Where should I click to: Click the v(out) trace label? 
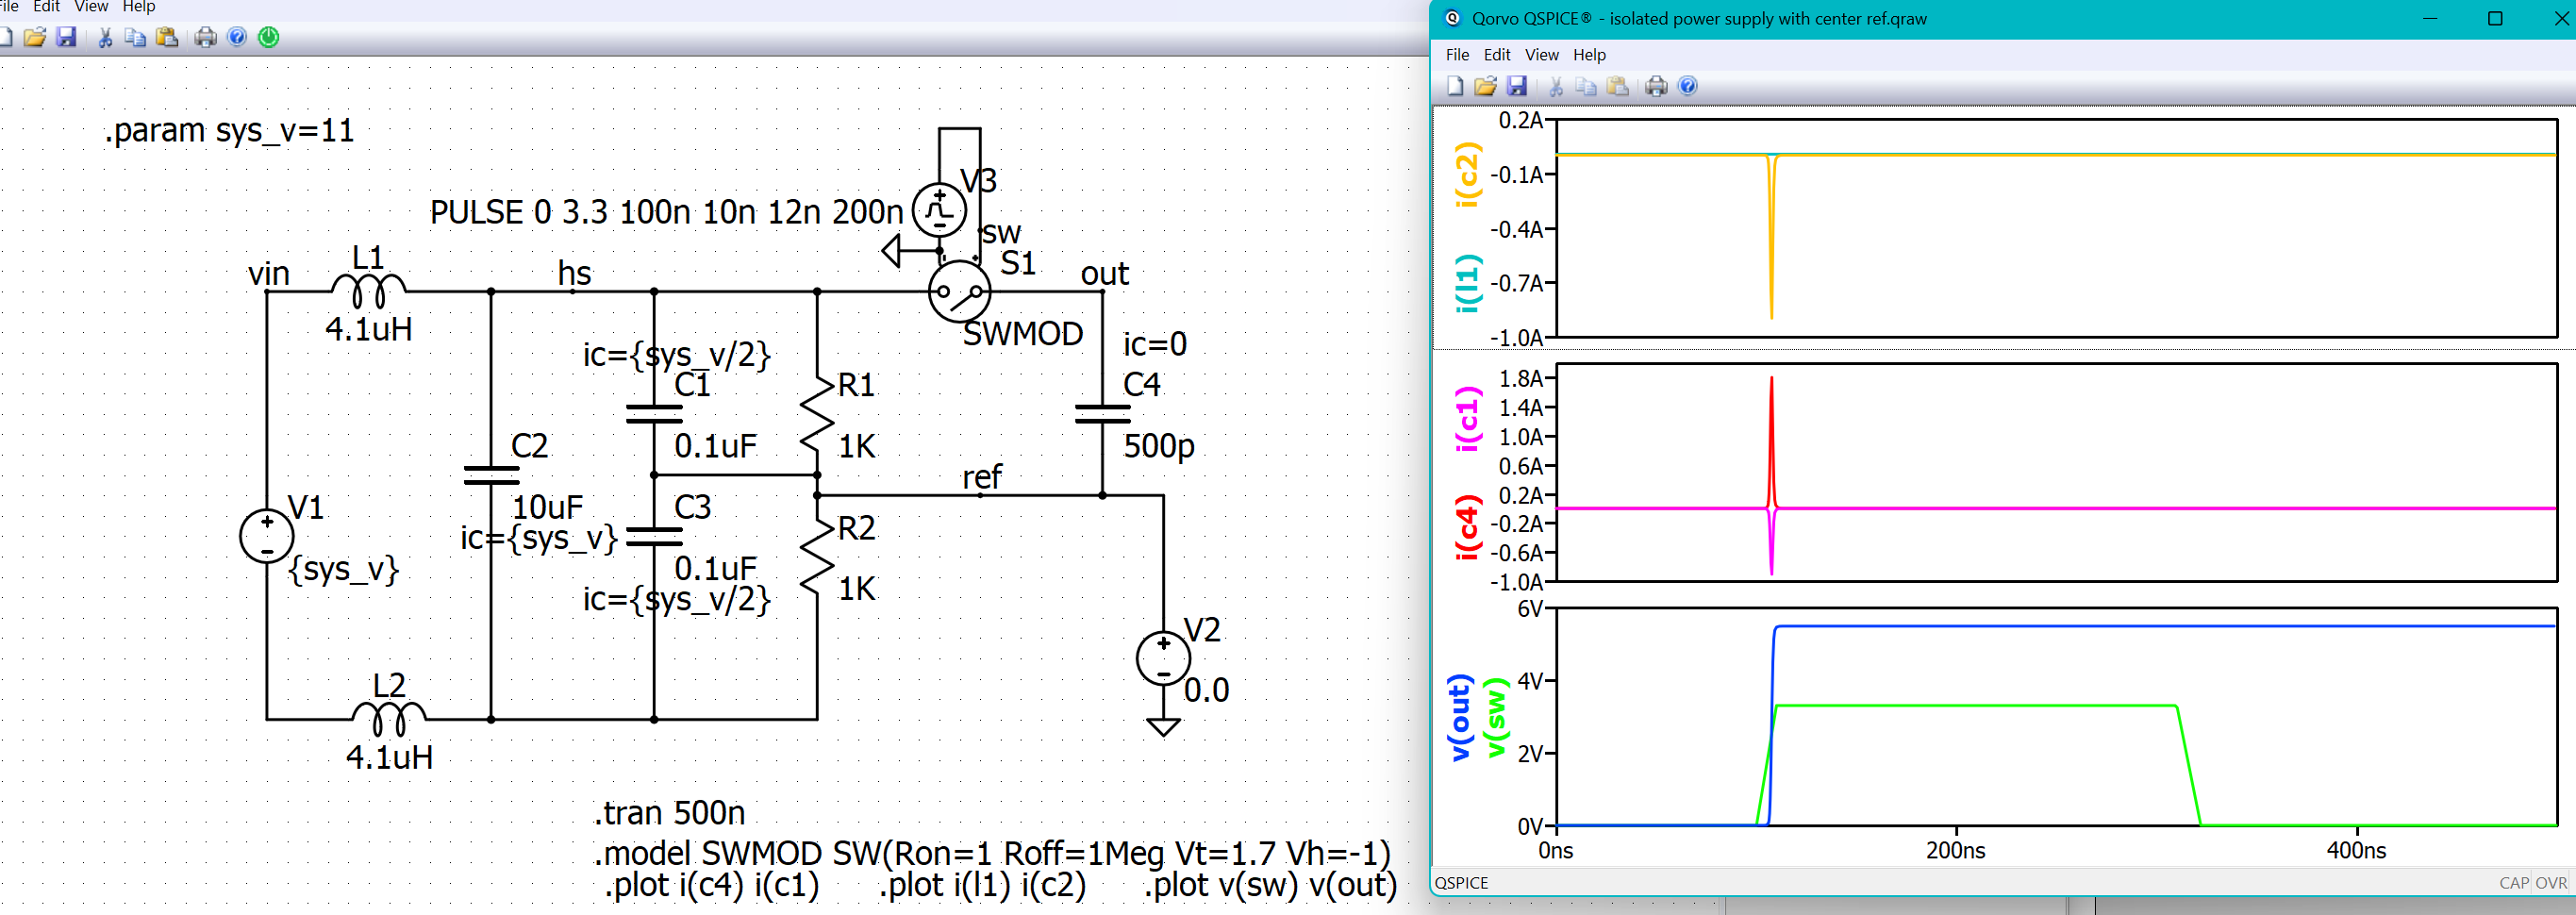[x=1459, y=717]
